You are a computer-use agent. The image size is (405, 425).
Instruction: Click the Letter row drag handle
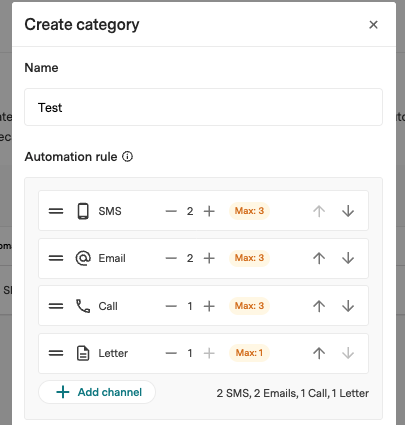[x=56, y=353]
